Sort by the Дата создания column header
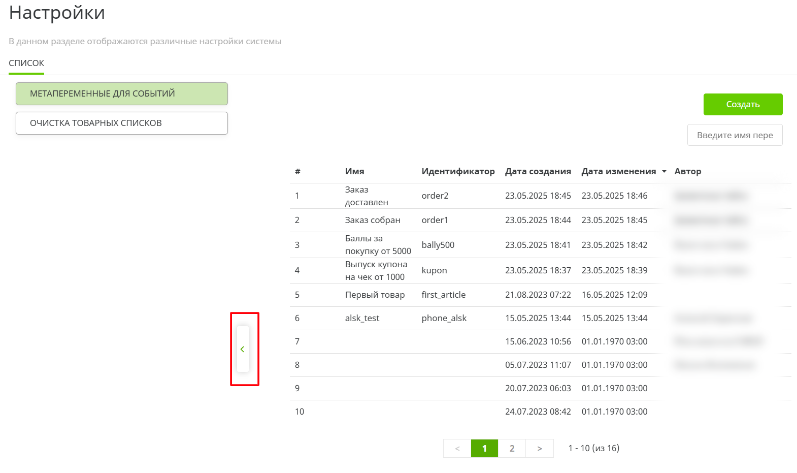 point(538,172)
